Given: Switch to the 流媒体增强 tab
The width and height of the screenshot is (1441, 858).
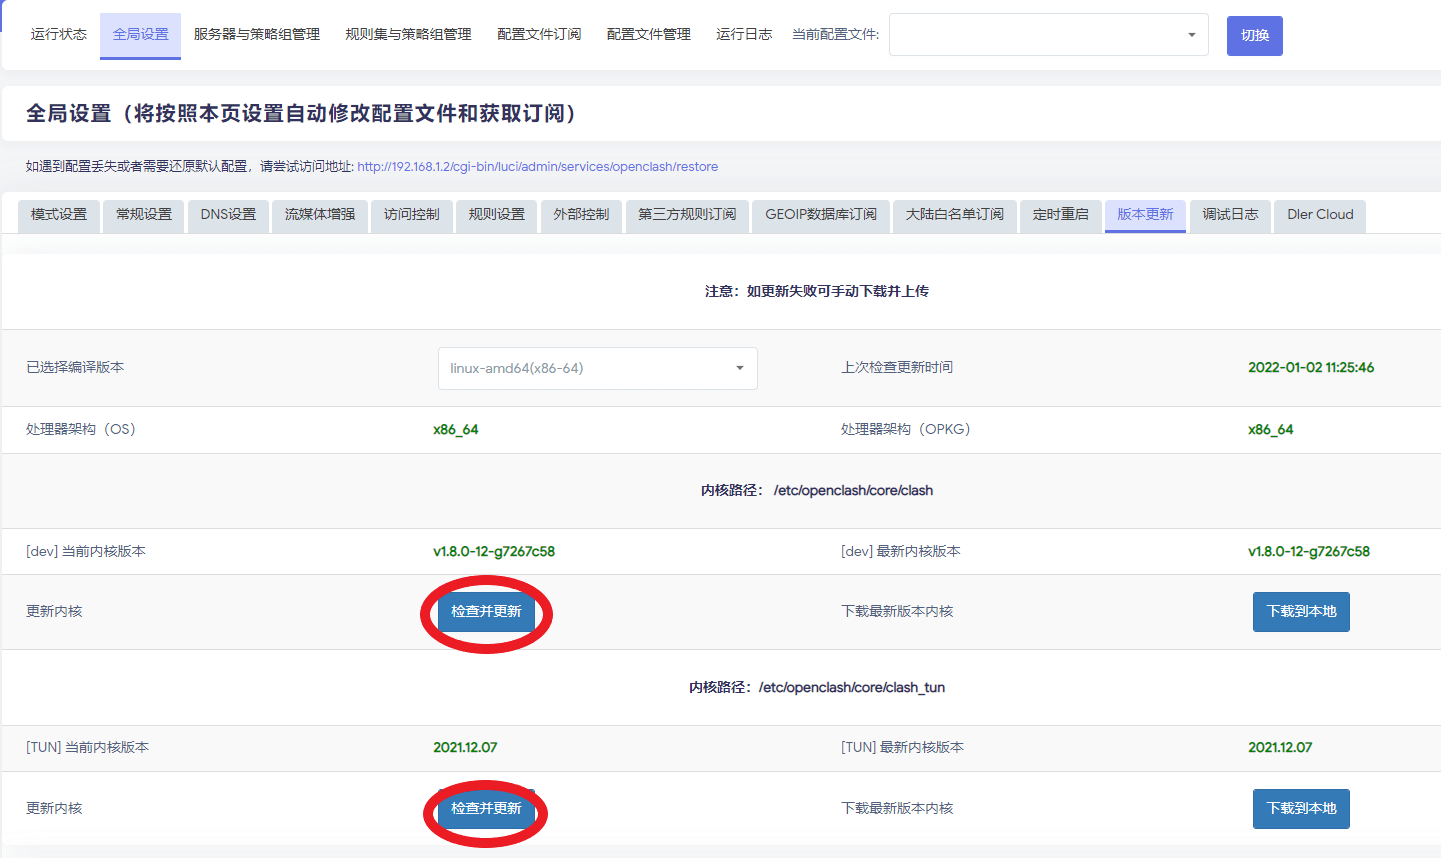Looking at the screenshot, I should point(319,215).
